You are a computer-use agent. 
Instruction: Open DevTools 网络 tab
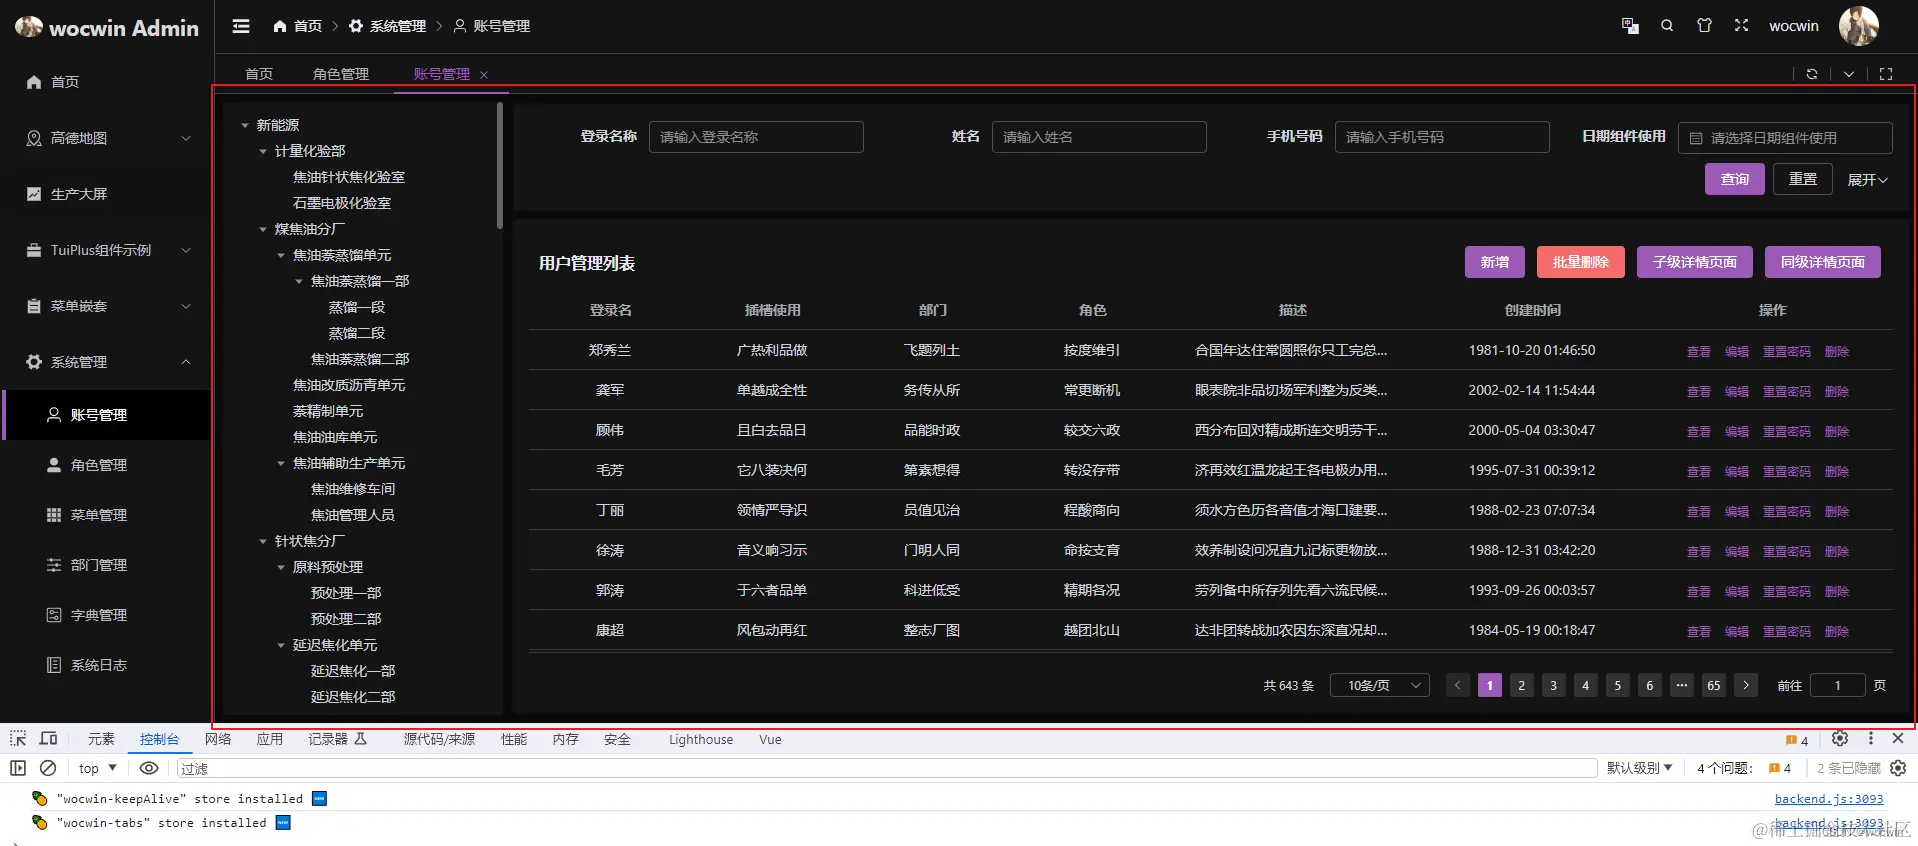[218, 740]
